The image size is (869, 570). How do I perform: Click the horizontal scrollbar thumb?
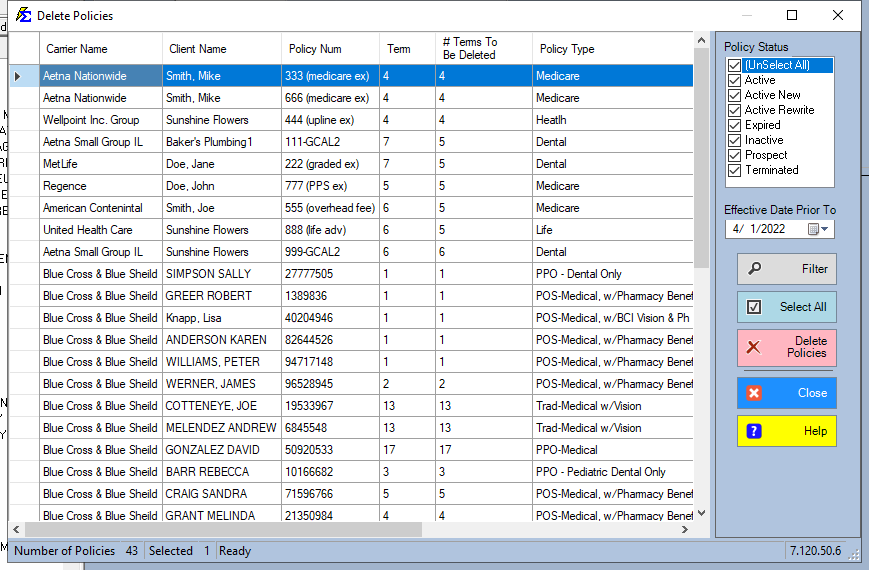point(223,530)
